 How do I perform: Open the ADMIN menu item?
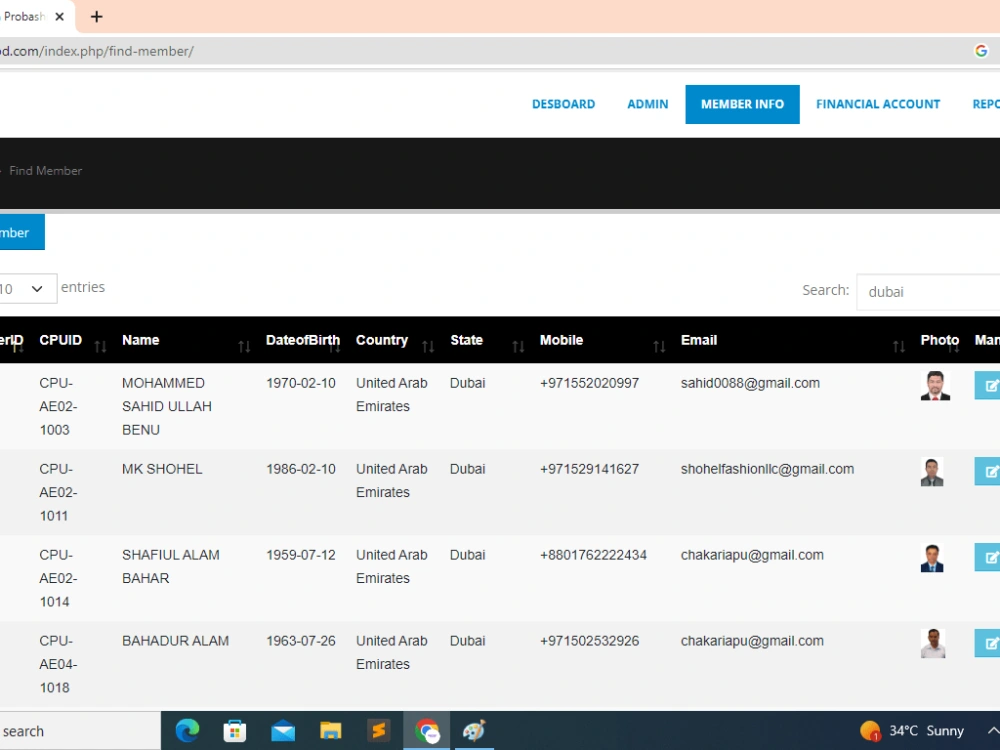[647, 104]
